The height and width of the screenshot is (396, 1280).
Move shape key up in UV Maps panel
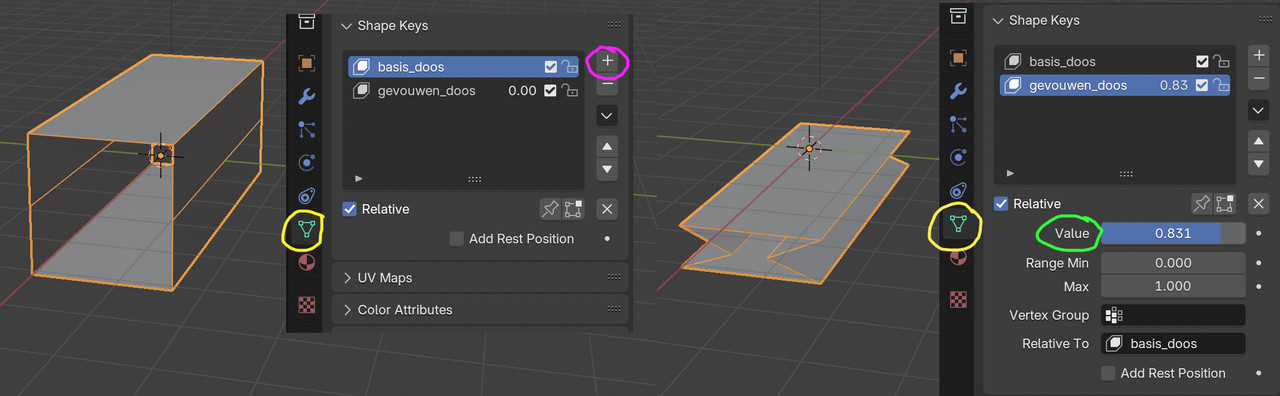click(607, 146)
